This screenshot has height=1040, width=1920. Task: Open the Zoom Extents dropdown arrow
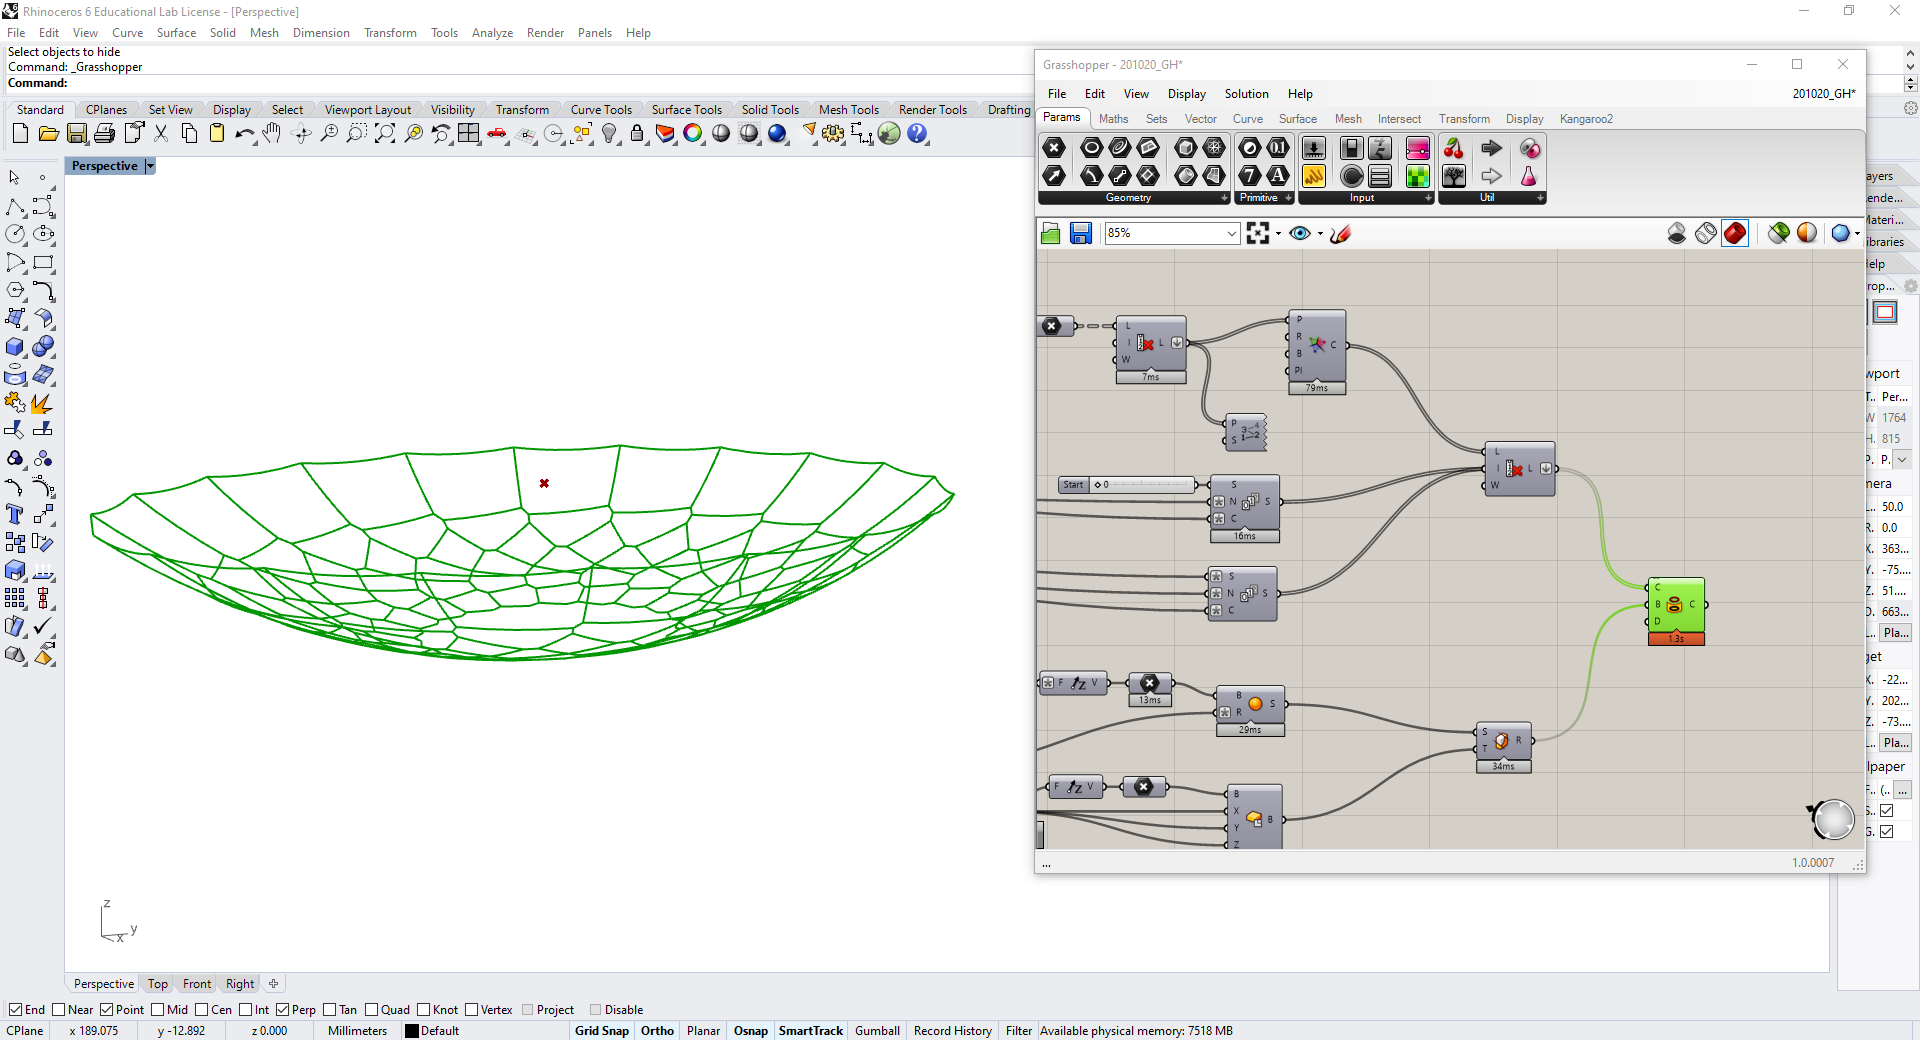tap(1278, 234)
